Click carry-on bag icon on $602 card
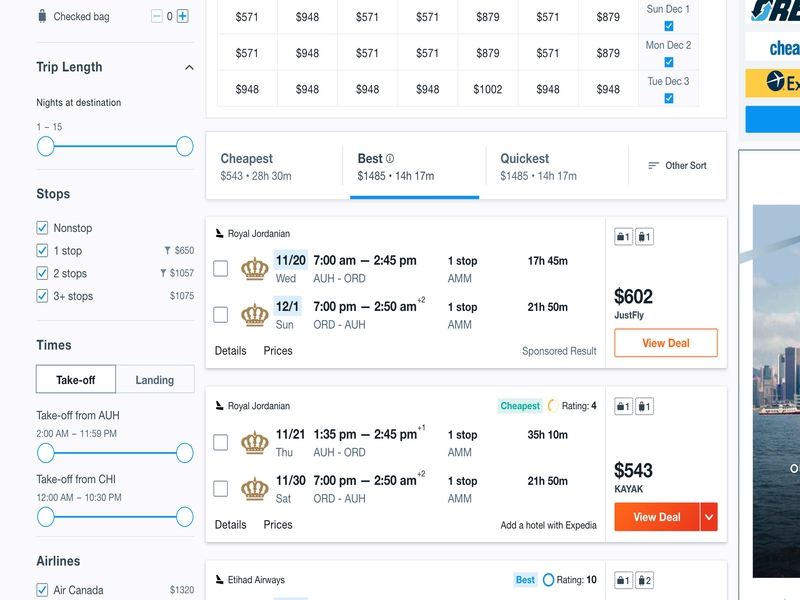Image resolution: width=800 pixels, height=600 pixels. pos(623,237)
